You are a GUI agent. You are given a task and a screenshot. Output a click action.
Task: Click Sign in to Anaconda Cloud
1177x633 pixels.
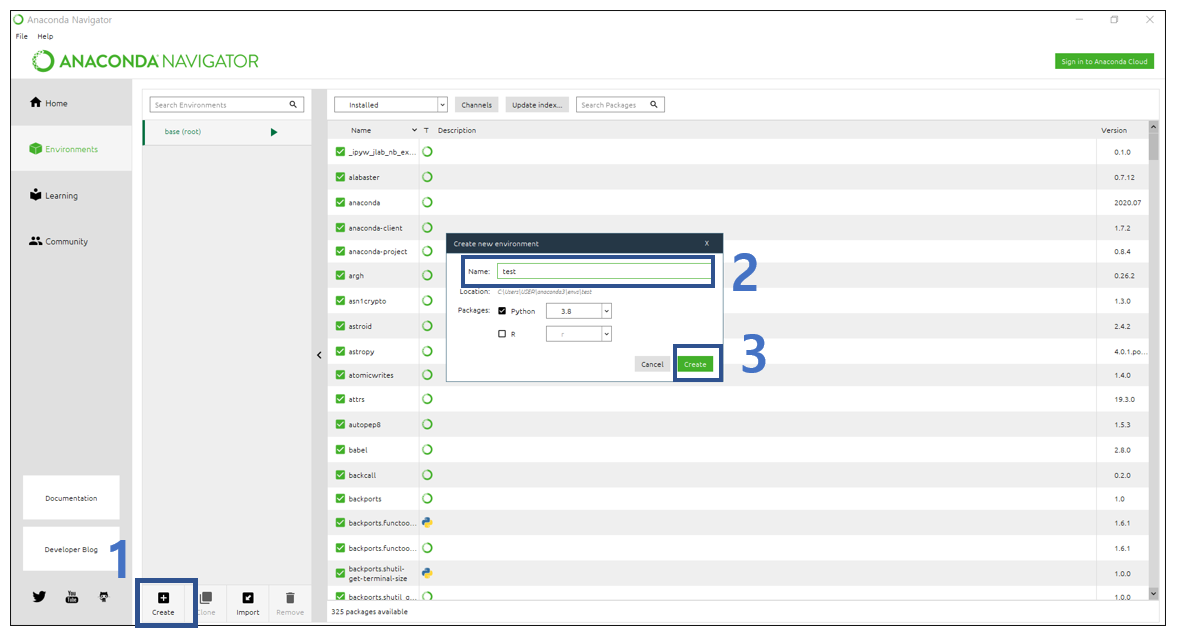(1104, 62)
